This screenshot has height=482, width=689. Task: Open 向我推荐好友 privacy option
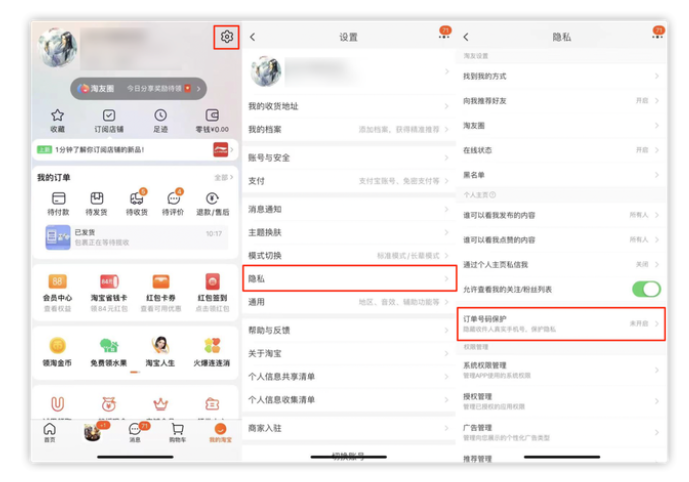(562, 101)
